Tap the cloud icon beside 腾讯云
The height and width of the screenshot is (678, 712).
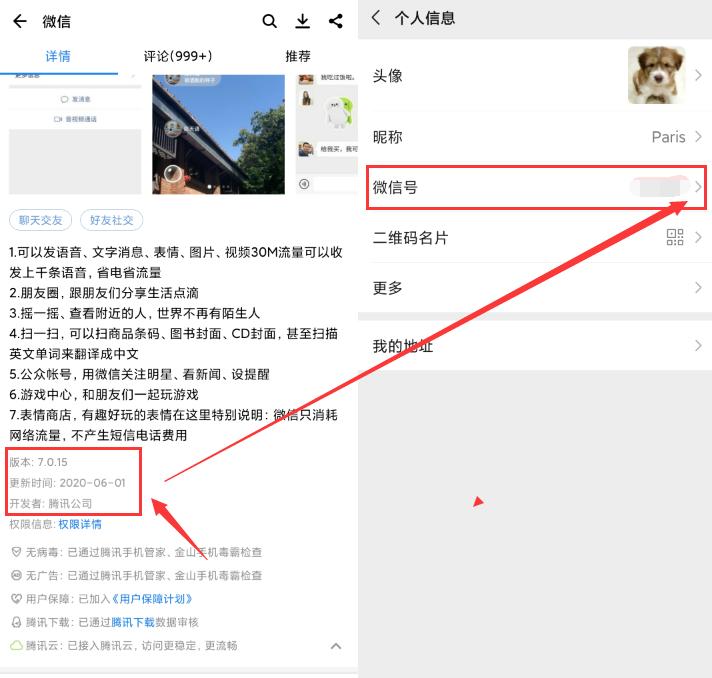16,645
